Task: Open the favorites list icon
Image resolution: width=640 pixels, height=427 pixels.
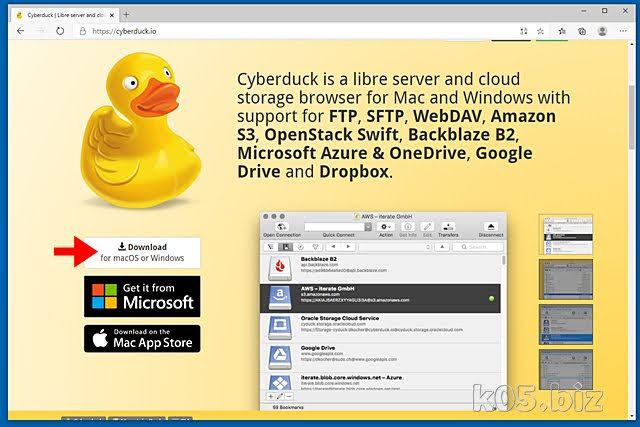Action: (x=562, y=31)
